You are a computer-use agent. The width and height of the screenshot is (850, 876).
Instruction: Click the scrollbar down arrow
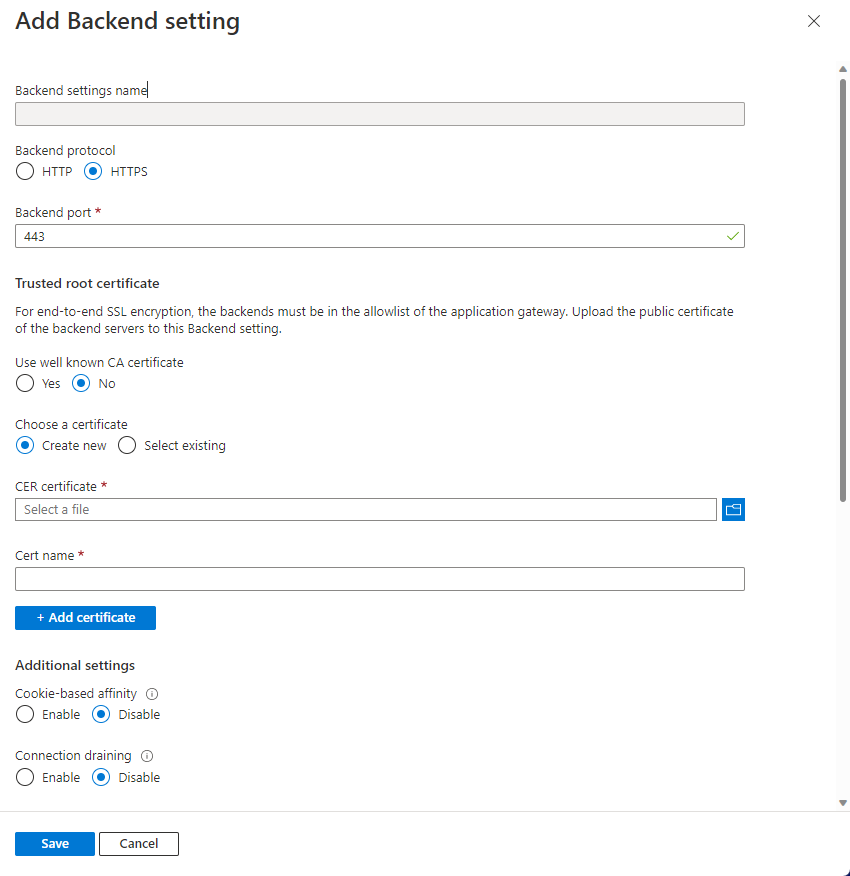(843, 803)
